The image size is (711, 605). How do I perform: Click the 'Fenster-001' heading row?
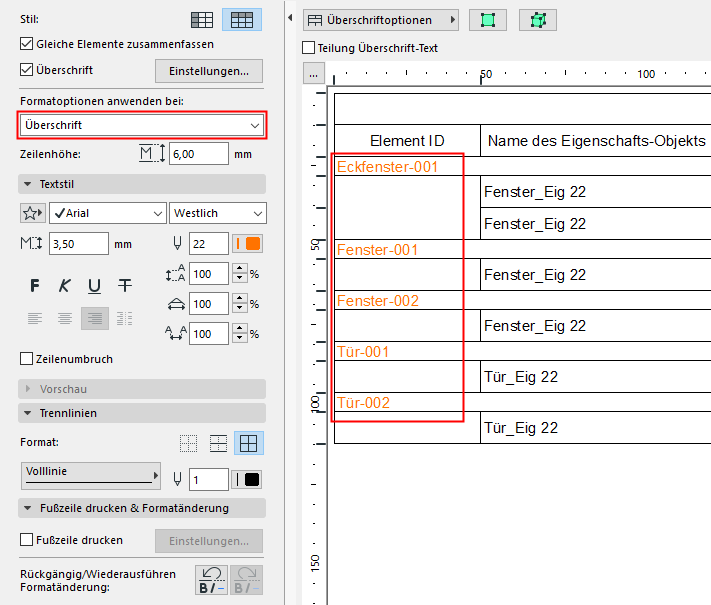click(x=522, y=249)
